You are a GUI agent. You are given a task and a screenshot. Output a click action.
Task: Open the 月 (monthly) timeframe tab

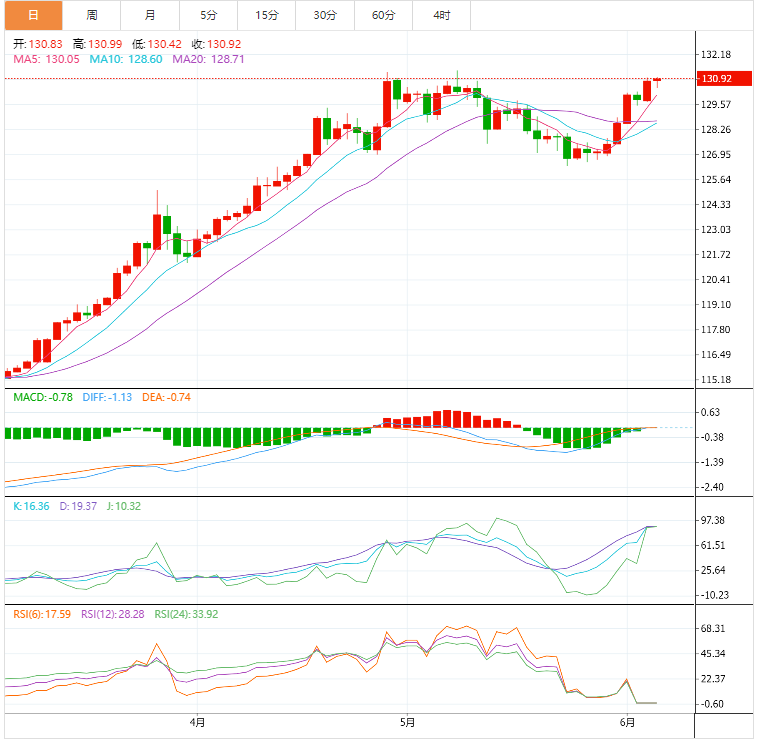pos(150,15)
